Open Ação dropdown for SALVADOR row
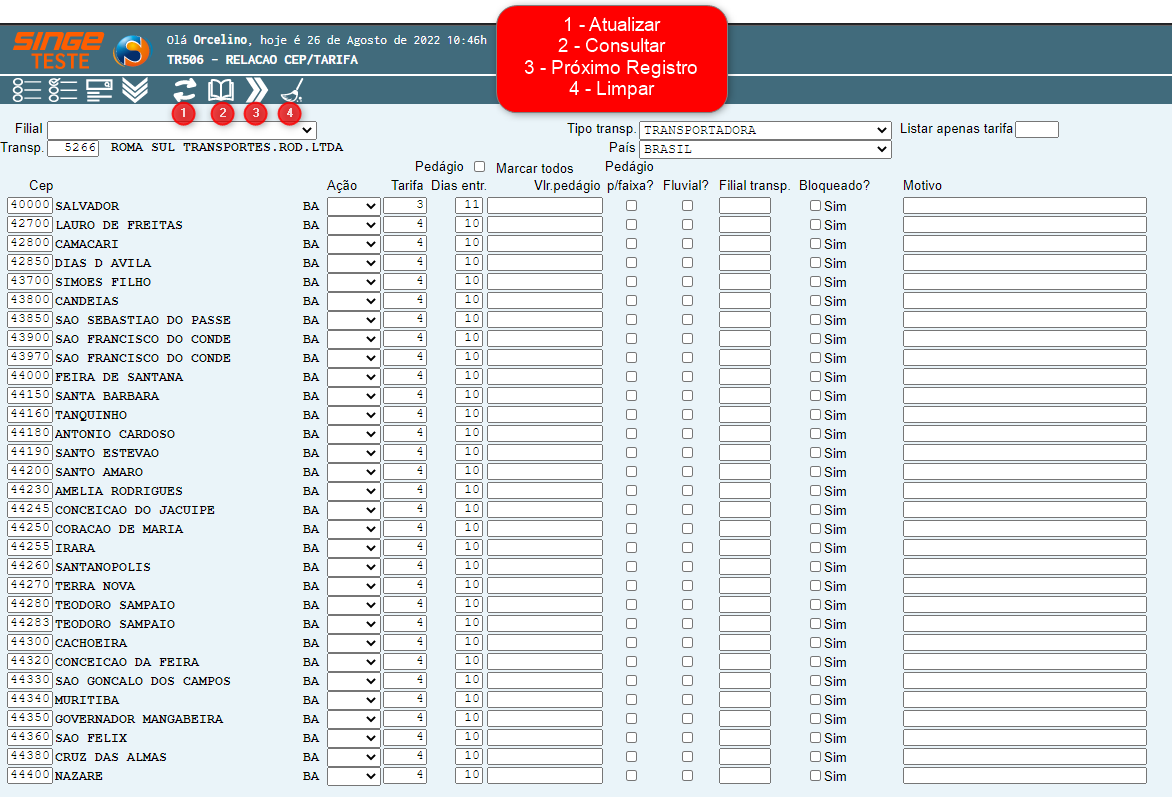Image resolution: width=1172 pixels, height=797 pixels. 354,206
